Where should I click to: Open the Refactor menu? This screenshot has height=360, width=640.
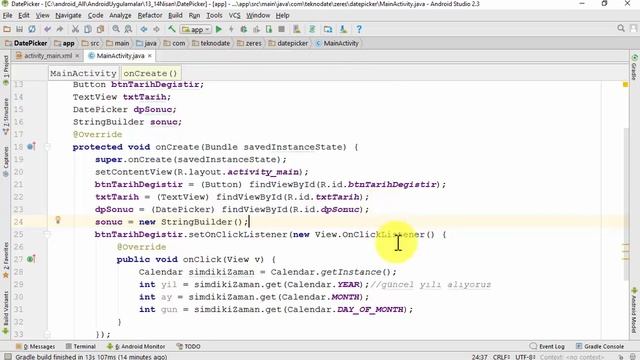point(150,15)
